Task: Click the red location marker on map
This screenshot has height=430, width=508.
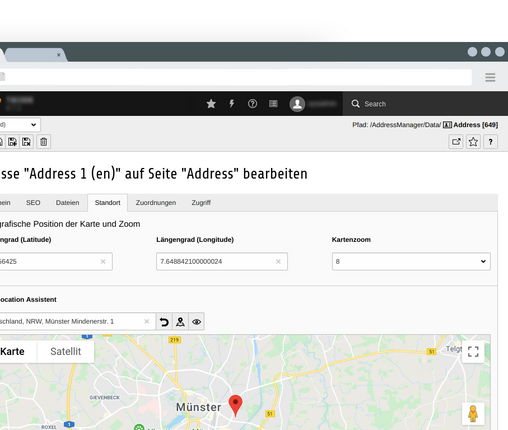Action: click(235, 405)
